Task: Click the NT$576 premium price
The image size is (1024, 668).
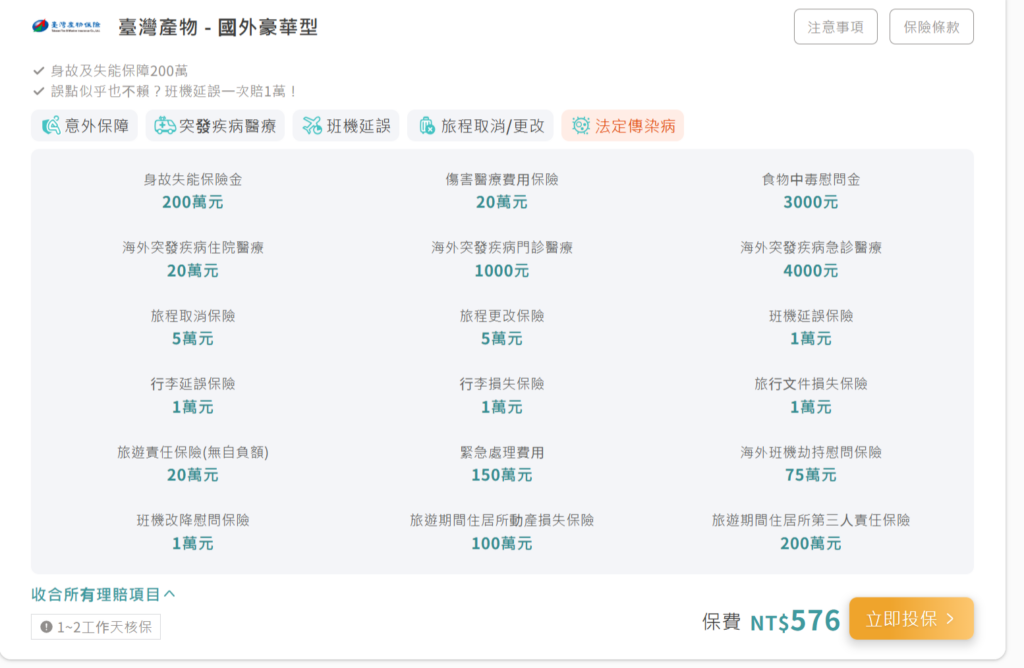Action: point(795,621)
